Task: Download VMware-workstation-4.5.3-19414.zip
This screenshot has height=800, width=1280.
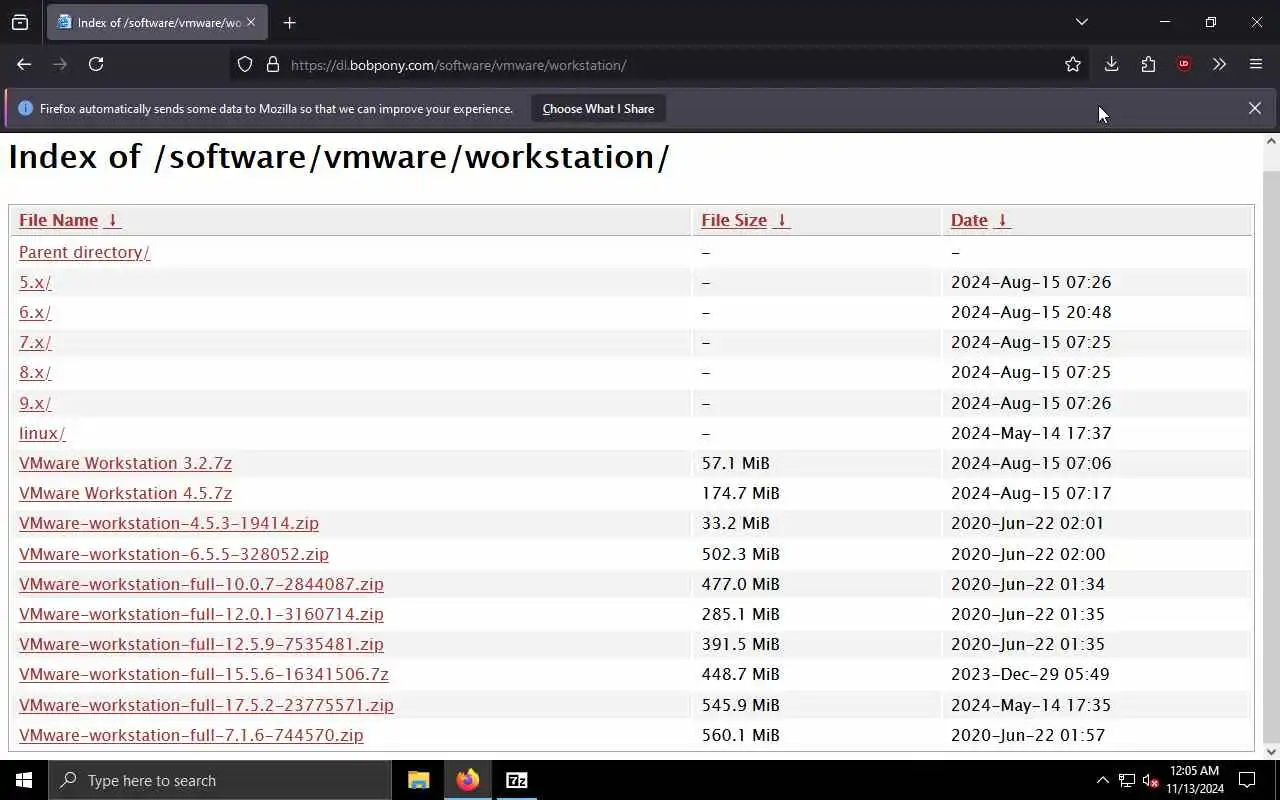Action: click(x=169, y=523)
